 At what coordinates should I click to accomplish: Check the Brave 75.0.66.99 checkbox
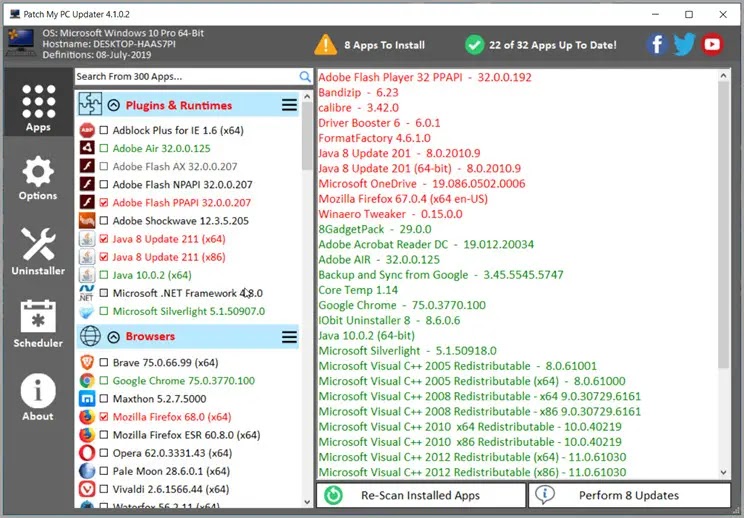(x=104, y=362)
